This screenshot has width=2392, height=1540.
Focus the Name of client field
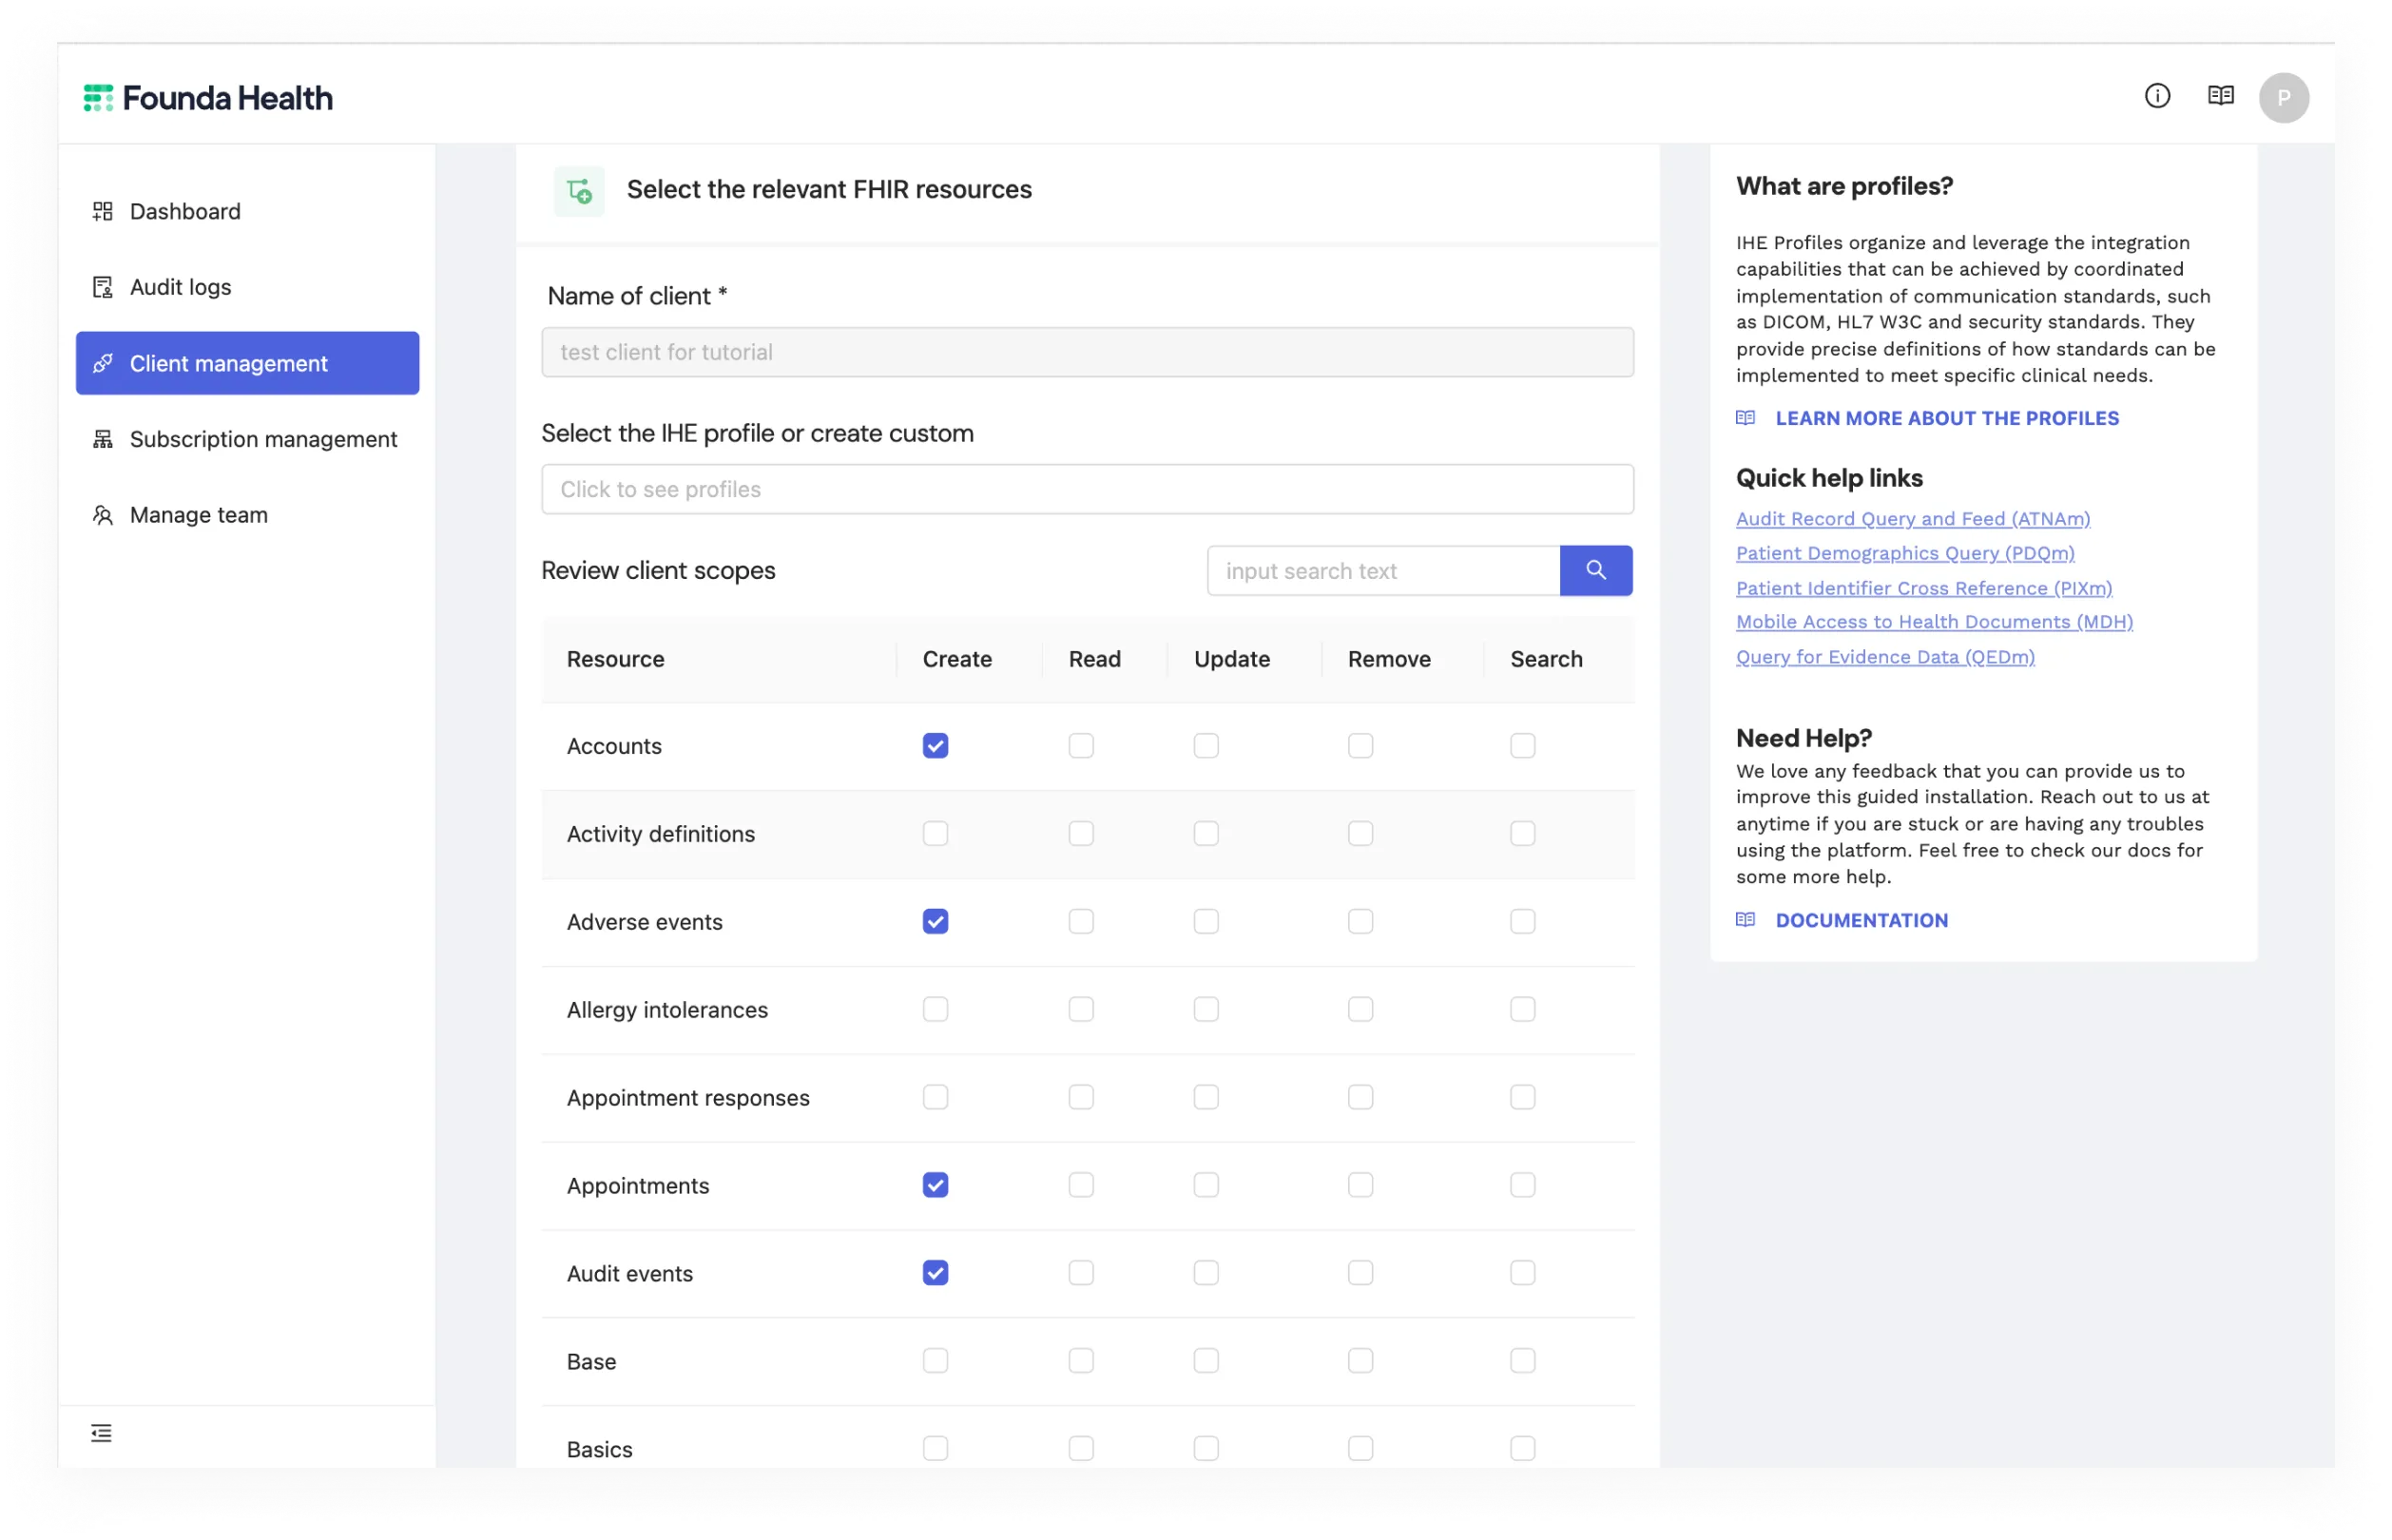click(1087, 352)
